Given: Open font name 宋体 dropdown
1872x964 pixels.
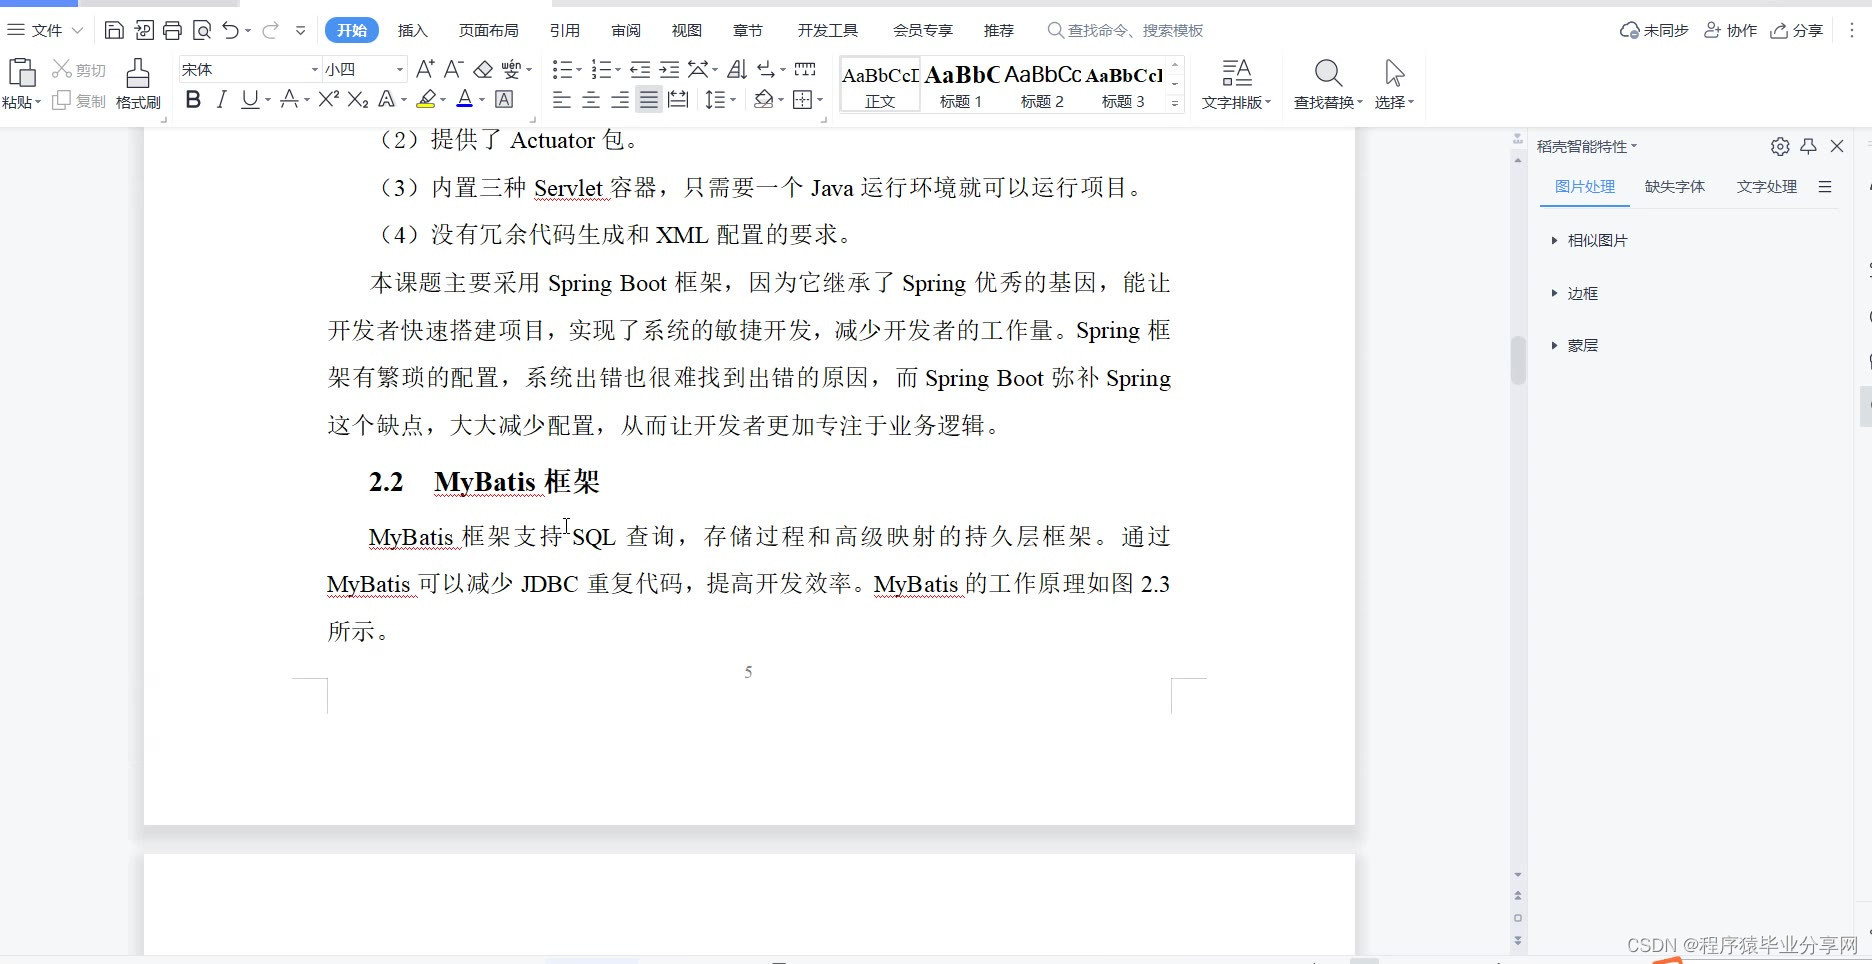Looking at the screenshot, I should (x=314, y=69).
